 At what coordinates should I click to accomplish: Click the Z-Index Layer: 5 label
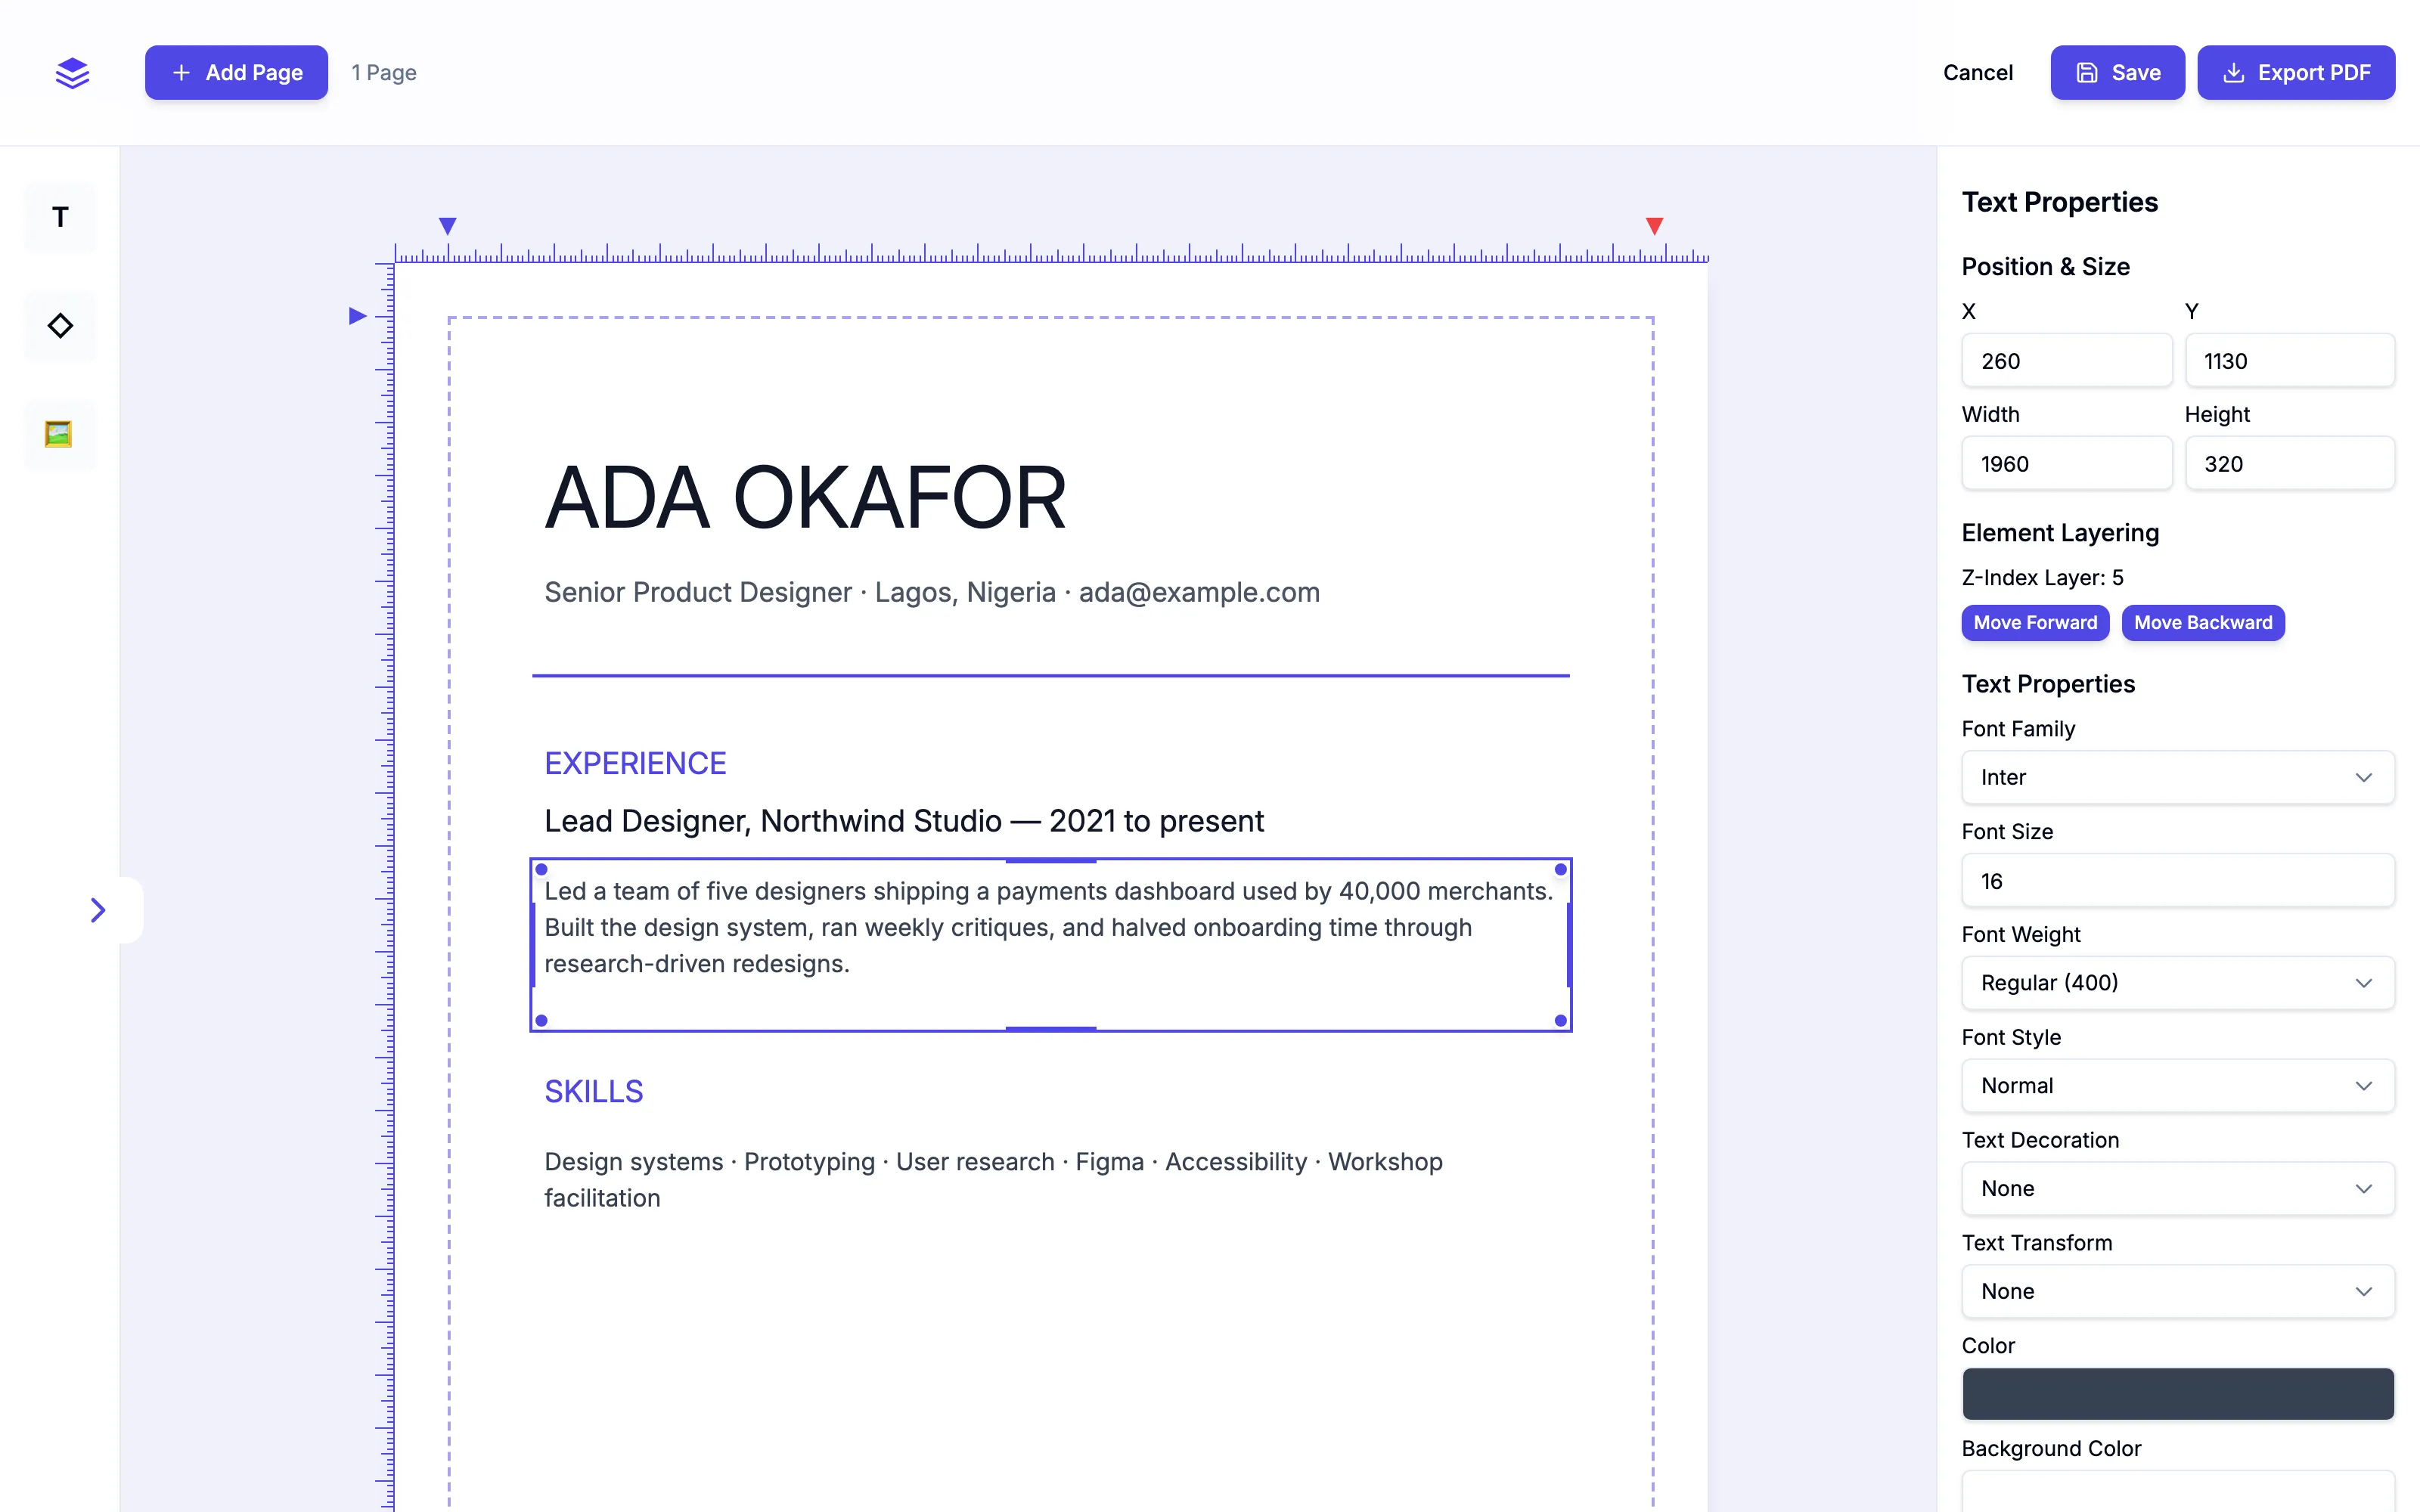(x=2043, y=578)
